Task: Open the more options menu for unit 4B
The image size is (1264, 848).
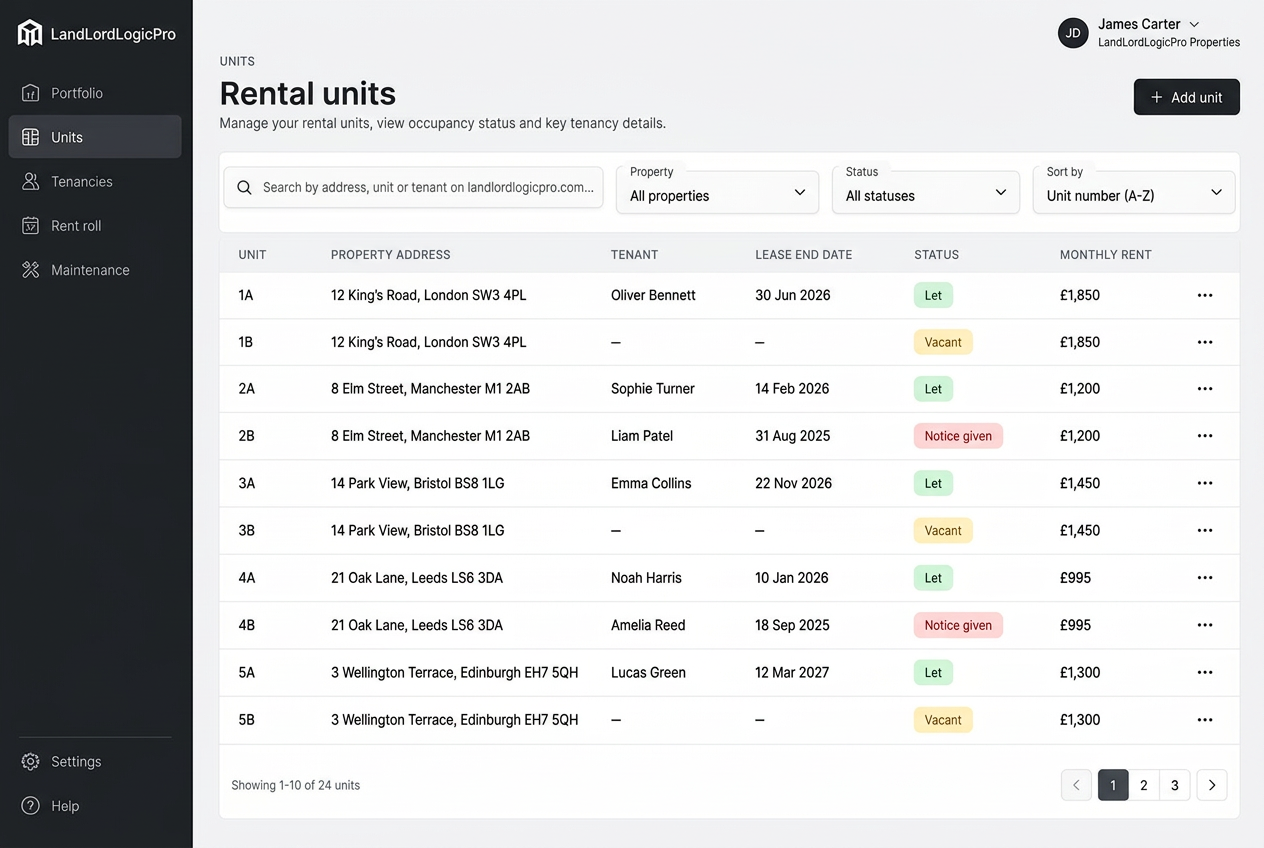Action: pyautogui.click(x=1205, y=625)
